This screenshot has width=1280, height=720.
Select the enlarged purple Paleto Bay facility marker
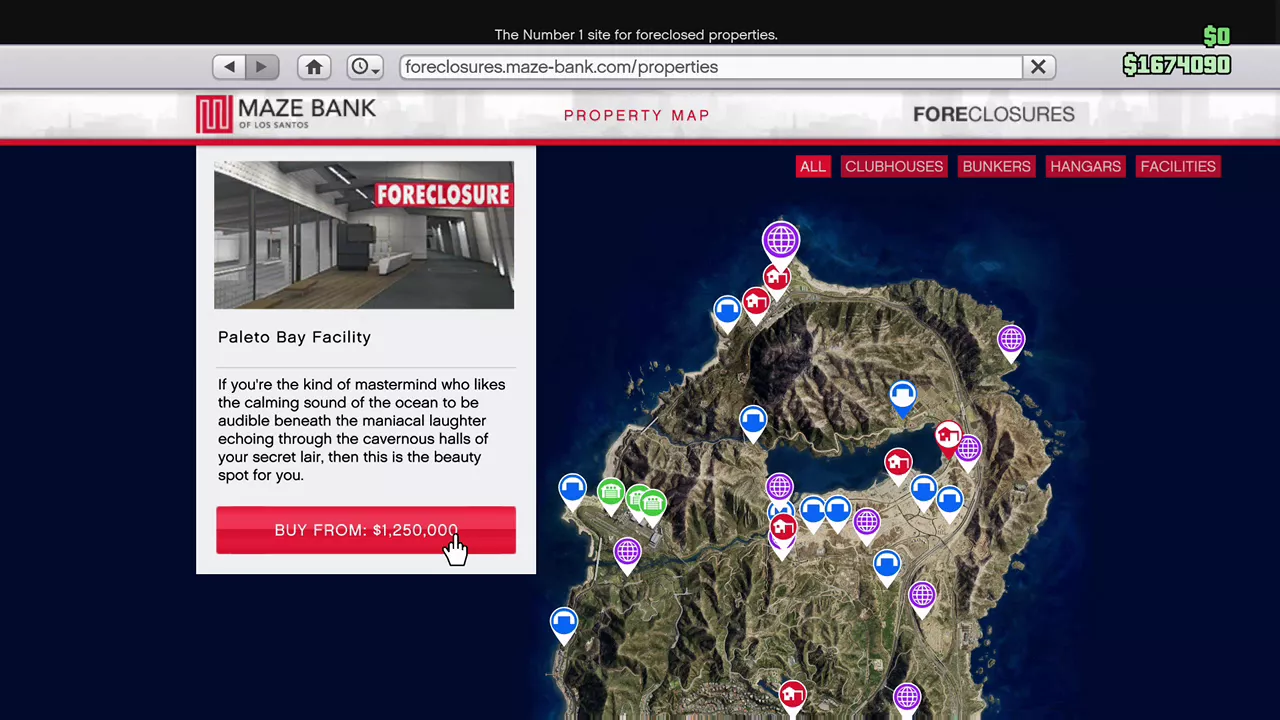(x=780, y=241)
